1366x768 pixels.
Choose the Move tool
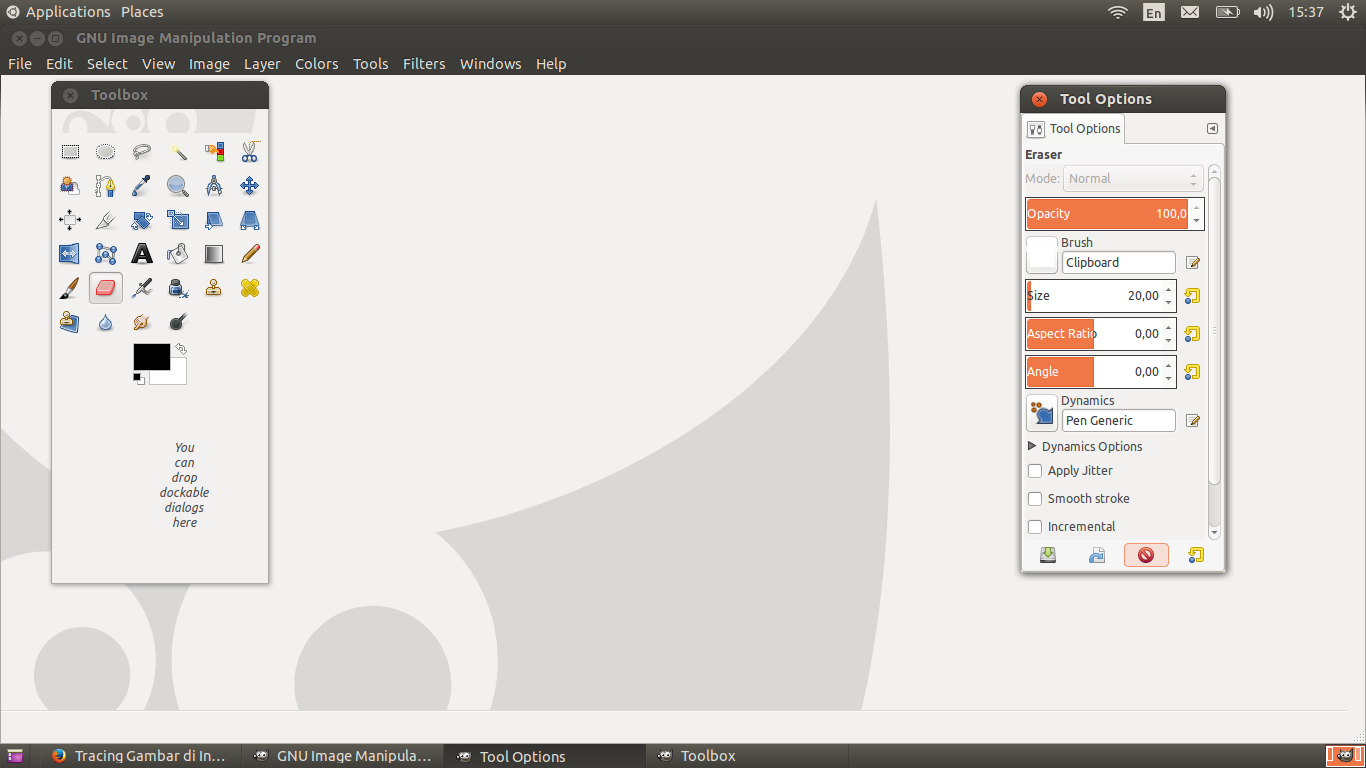[250, 186]
